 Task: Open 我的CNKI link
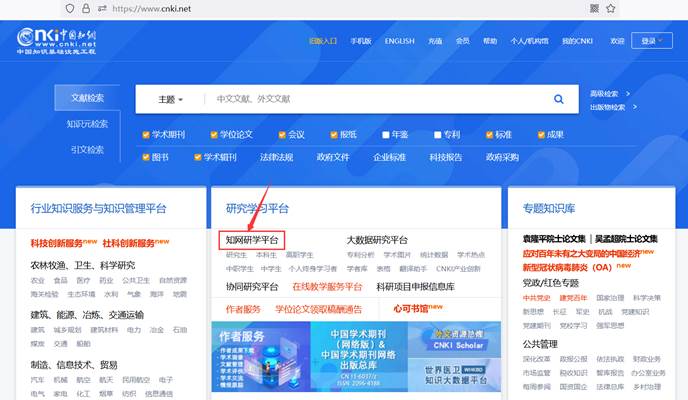577,41
